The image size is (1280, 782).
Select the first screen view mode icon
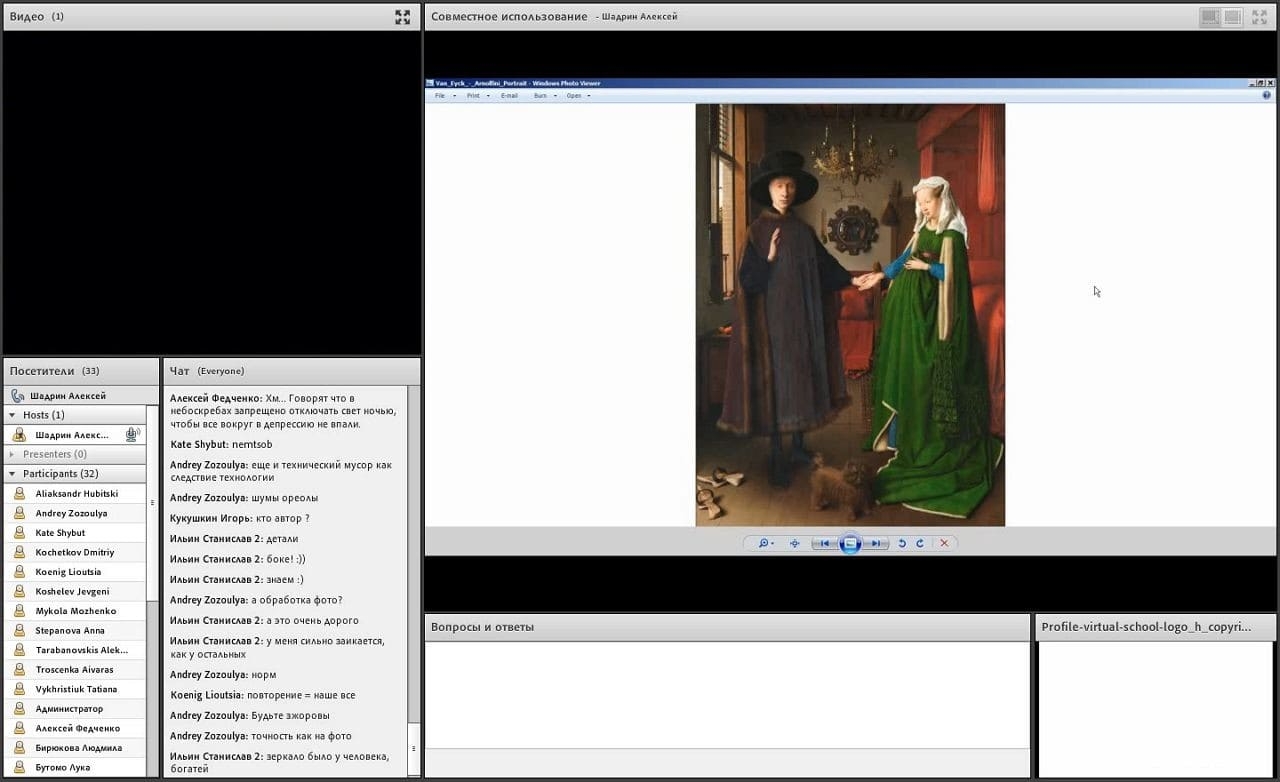pos(1209,17)
